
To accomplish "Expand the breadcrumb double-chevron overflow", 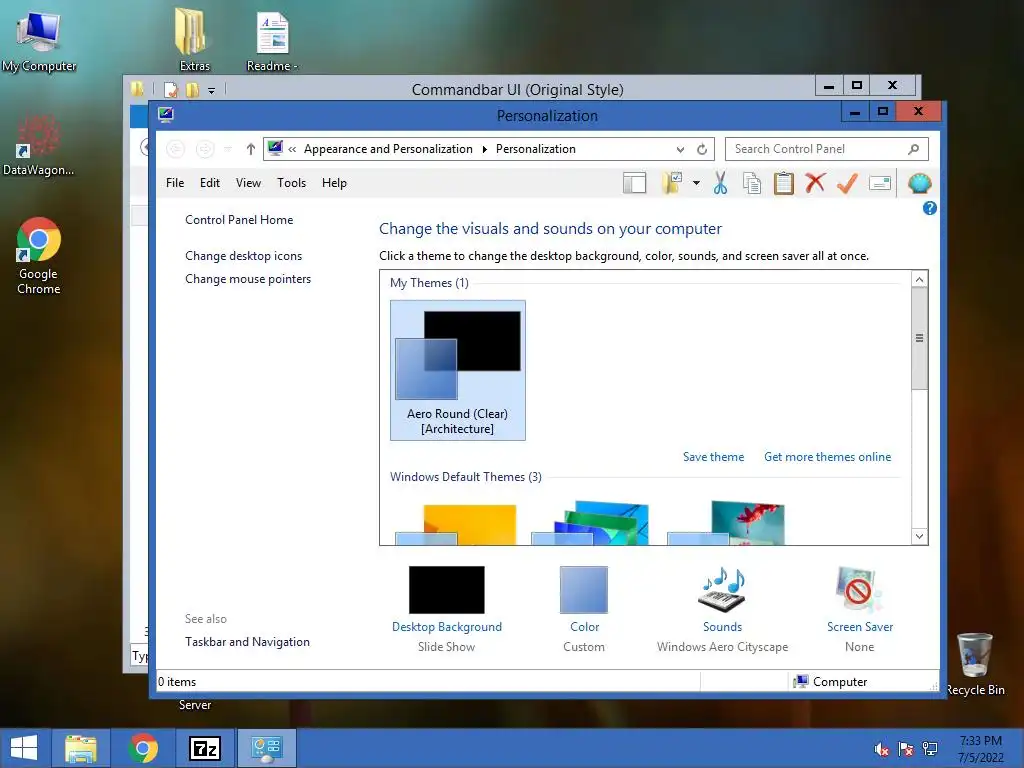I will [292, 149].
